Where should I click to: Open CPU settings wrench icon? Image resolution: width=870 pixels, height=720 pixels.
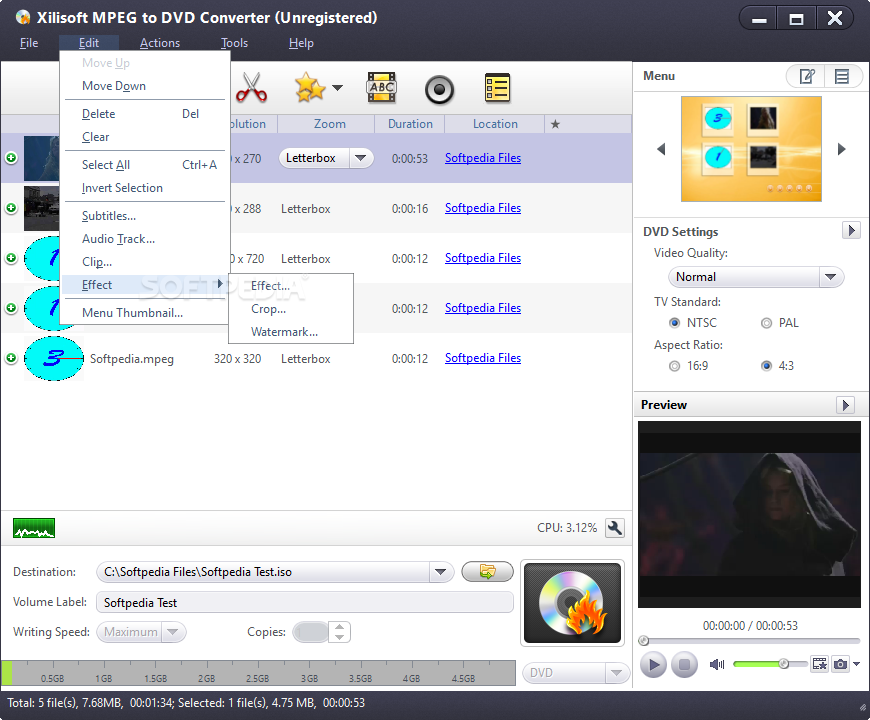(x=615, y=528)
